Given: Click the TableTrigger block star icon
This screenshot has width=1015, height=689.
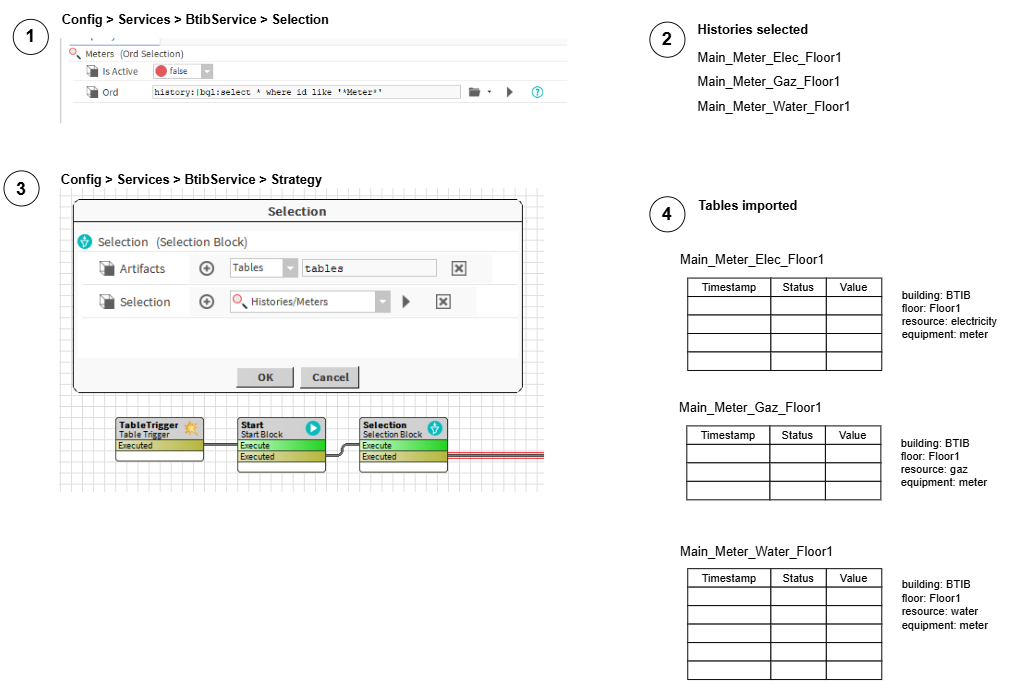Looking at the screenshot, I should [x=191, y=428].
